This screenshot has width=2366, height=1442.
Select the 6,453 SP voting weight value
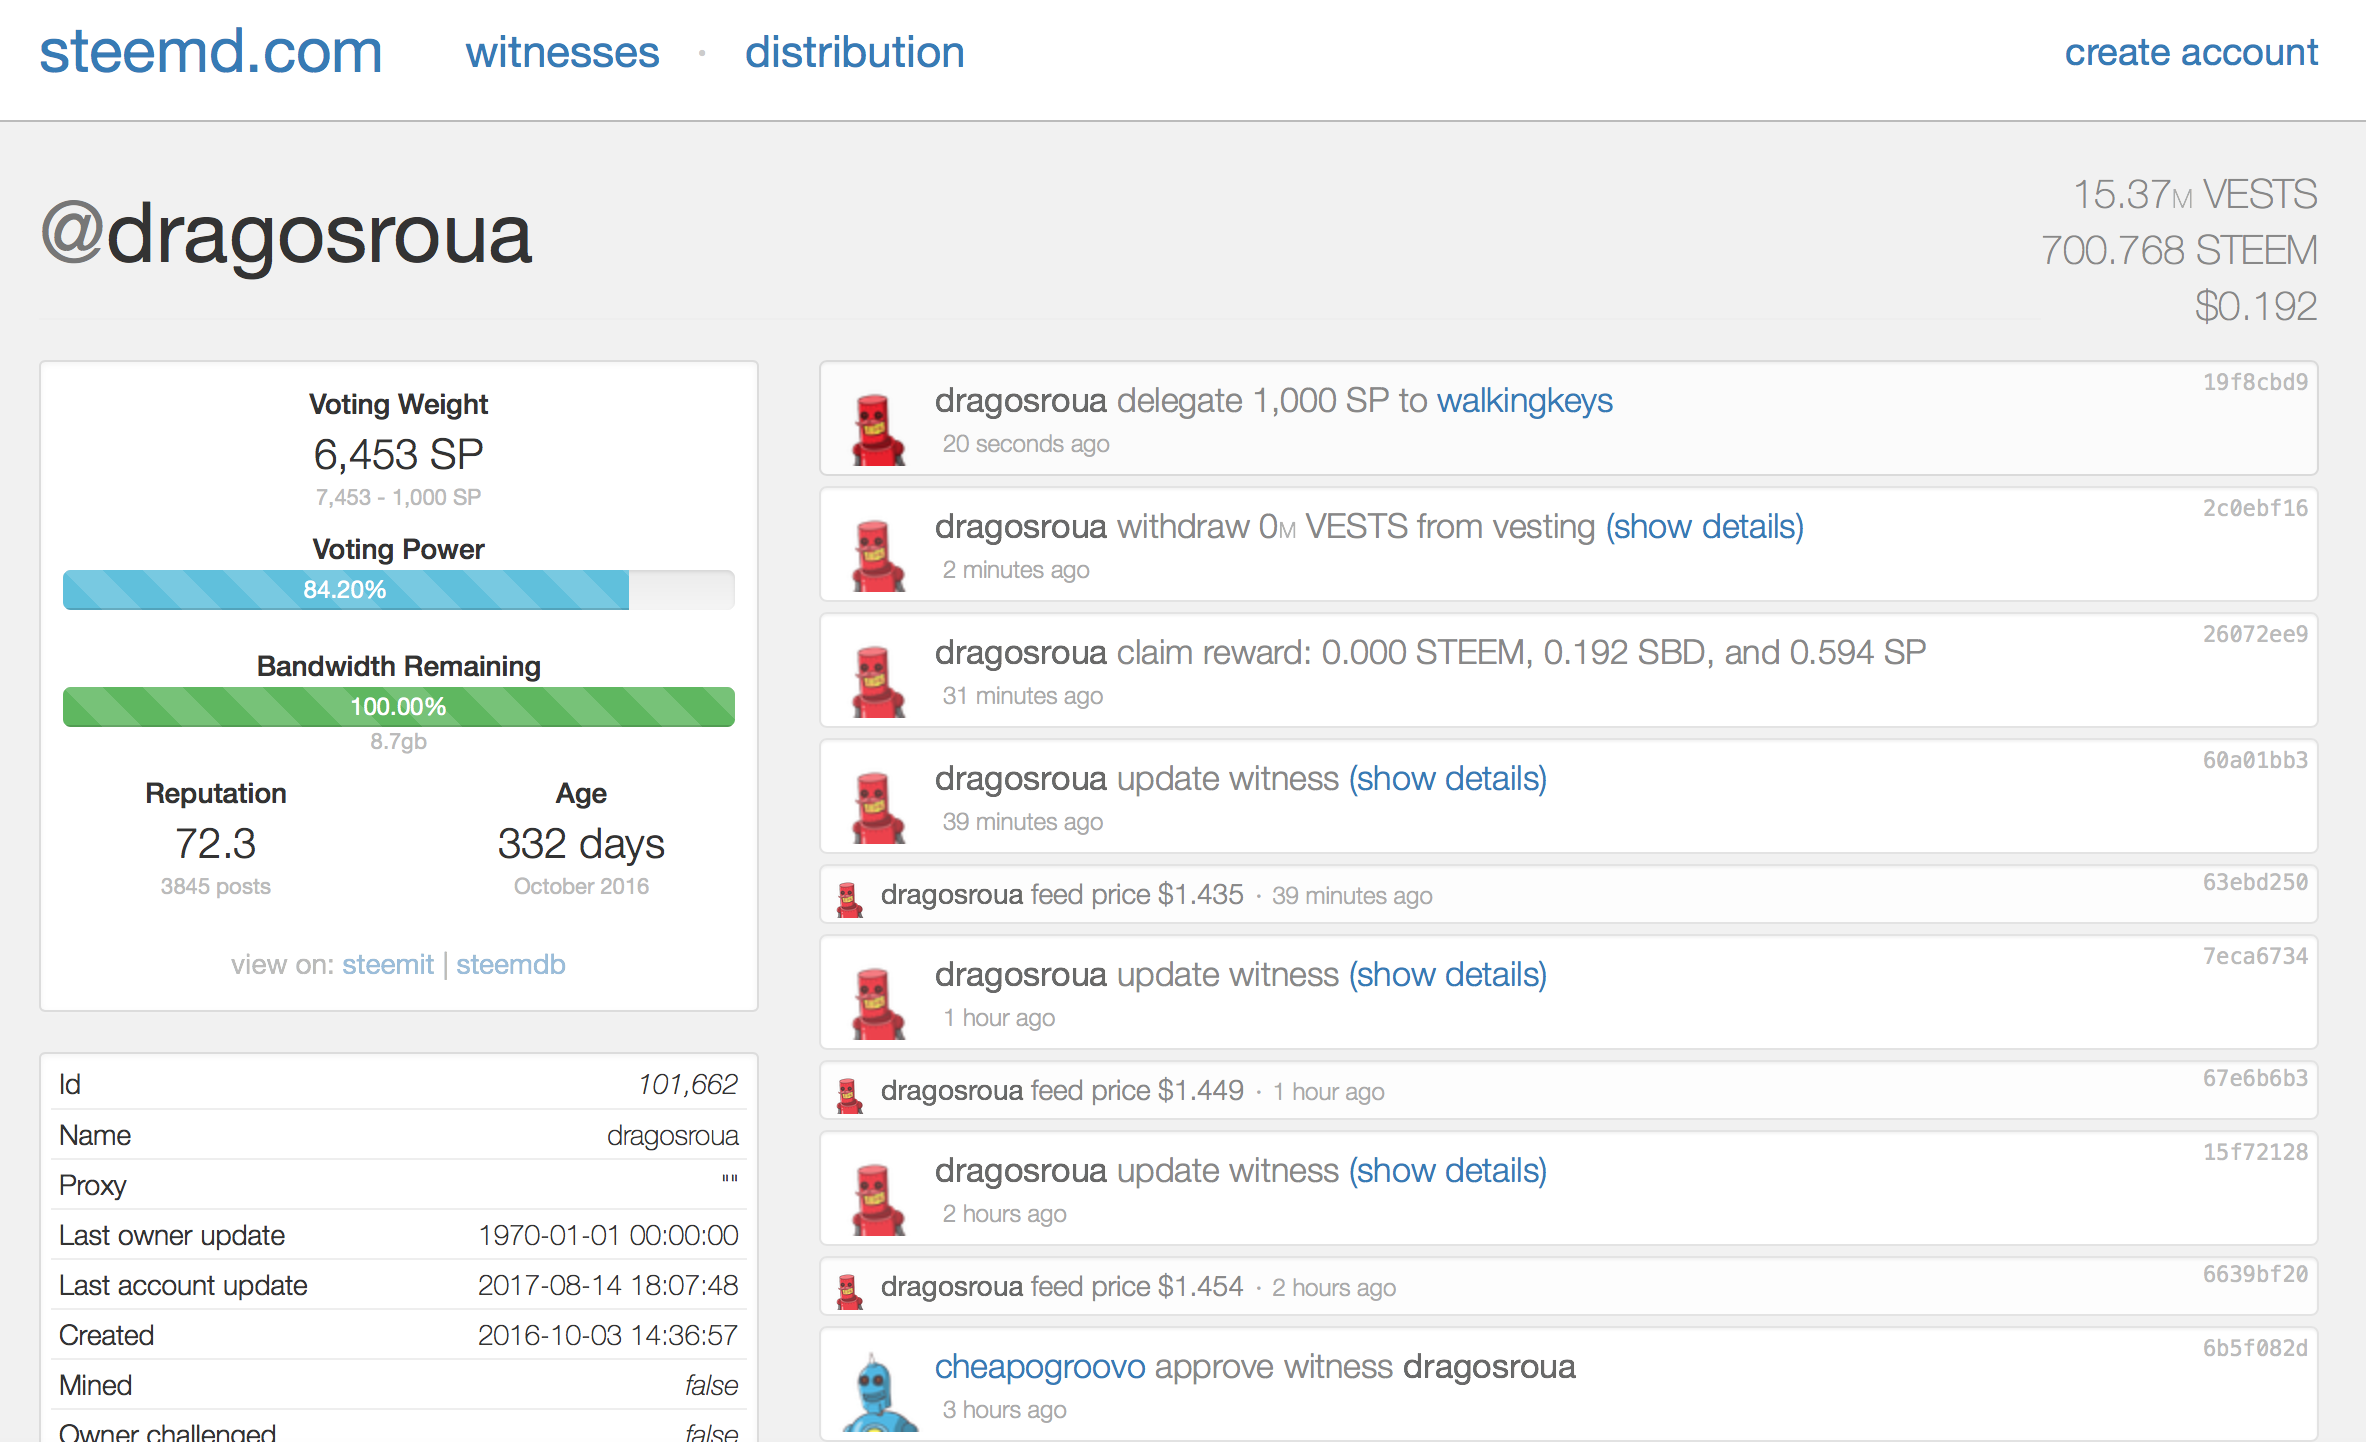pyautogui.click(x=398, y=455)
